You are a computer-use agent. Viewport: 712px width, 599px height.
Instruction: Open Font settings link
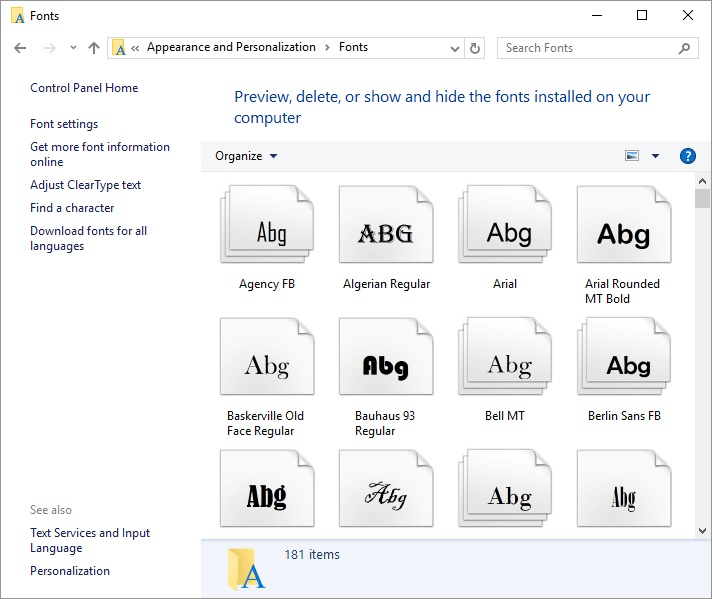click(x=64, y=124)
